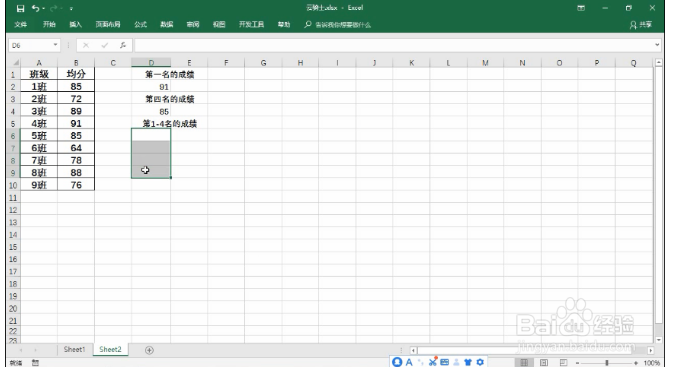
Task: Open Insert Function fx icon
Action: (x=123, y=45)
